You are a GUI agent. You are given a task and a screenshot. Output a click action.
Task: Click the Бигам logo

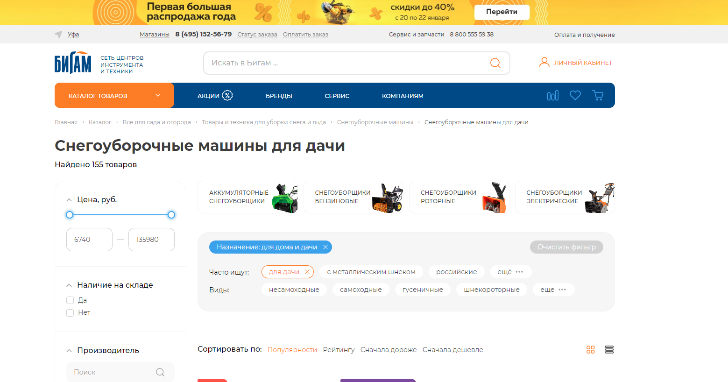click(x=73, y=63)
